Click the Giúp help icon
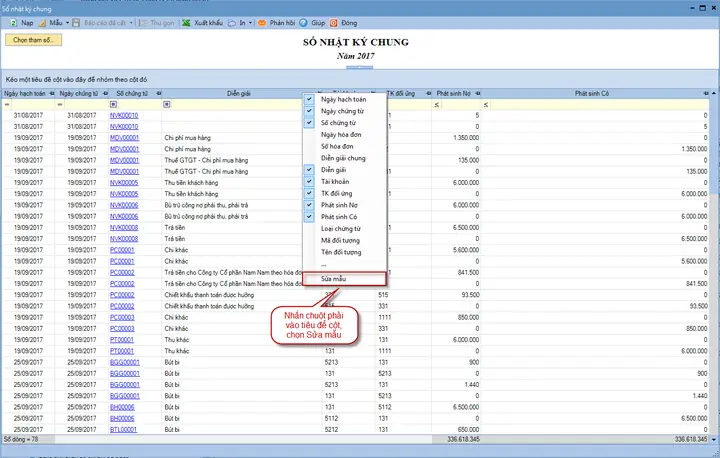 [304, 23]
